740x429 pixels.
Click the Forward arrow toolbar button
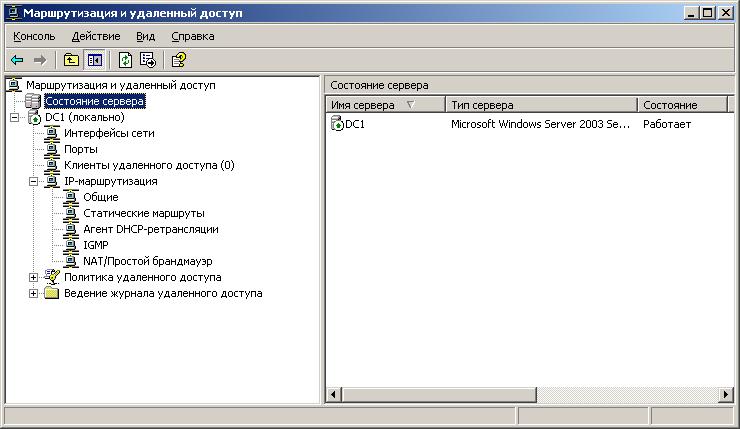40,60
